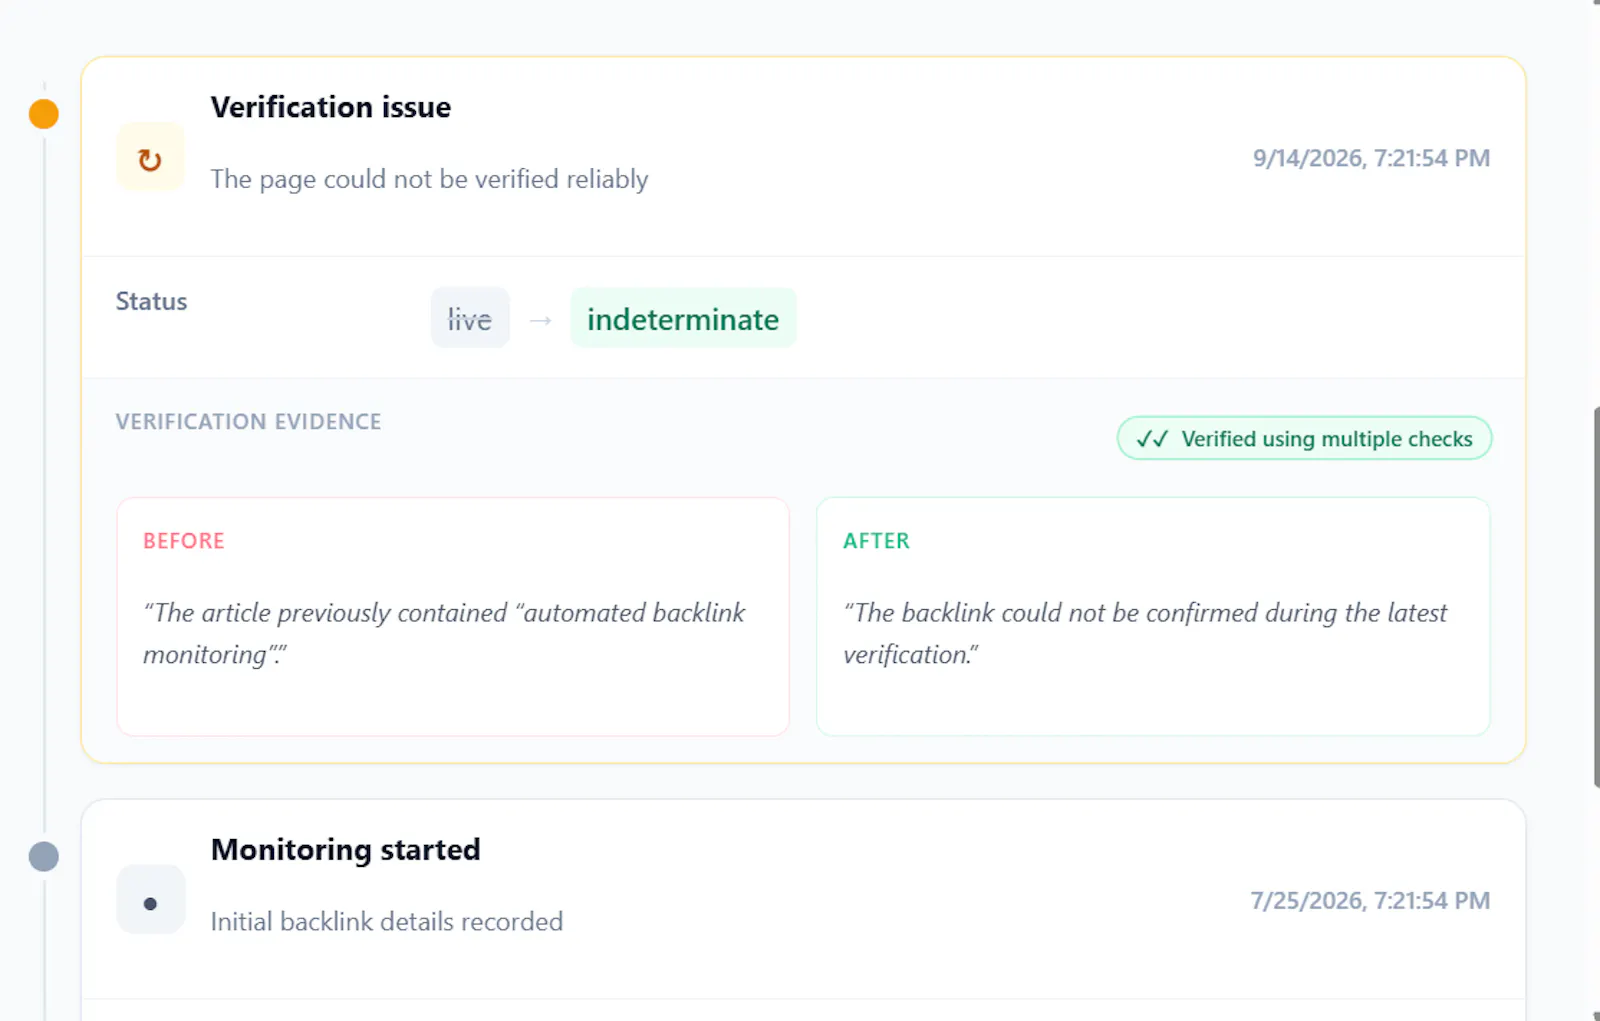Click the "VERIFICATION EVIDENCE" section label
This screenshot has height=1021, width=1600.
pos(249,422)
